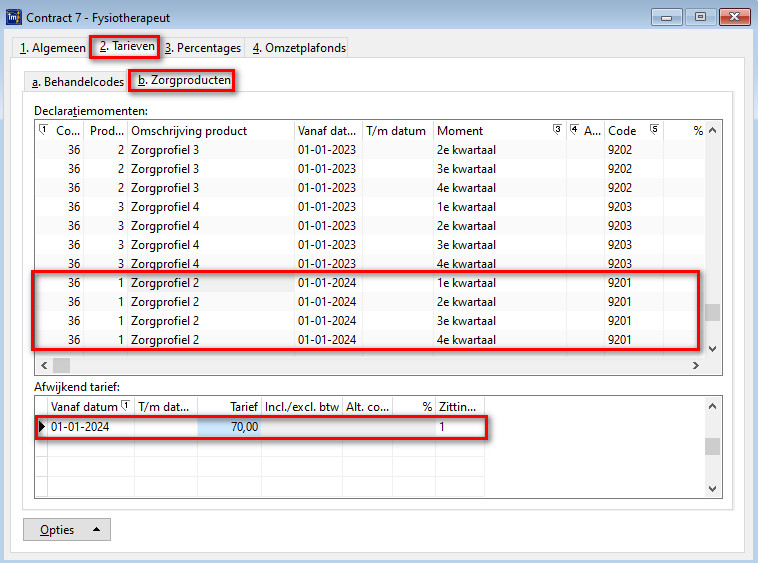Viewport: 758px width, 563px height.
Task: Go to the Omzetplafonds tab
Action: [297, 47]
